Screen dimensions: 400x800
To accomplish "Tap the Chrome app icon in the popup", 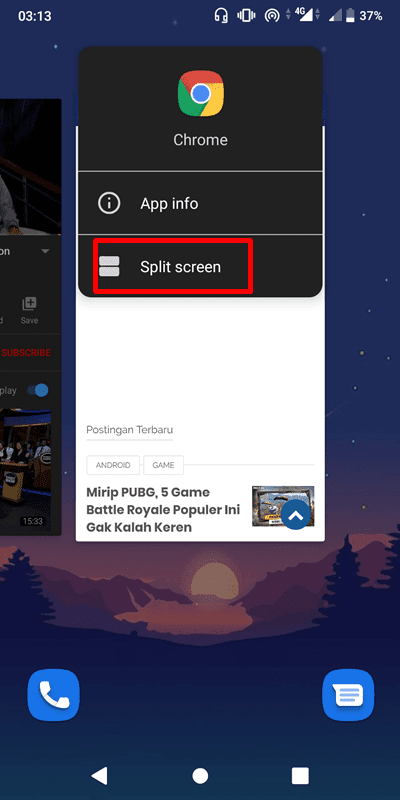I will 201,93.
